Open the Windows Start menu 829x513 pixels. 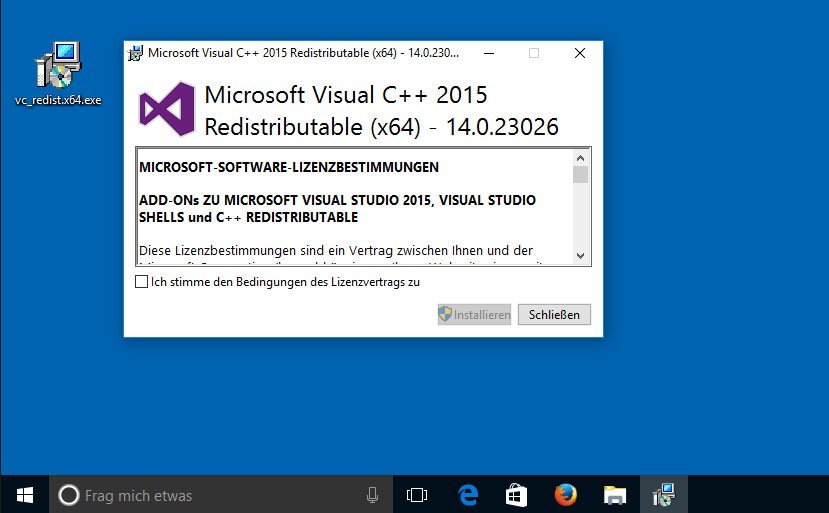click(x=24, y=495)
